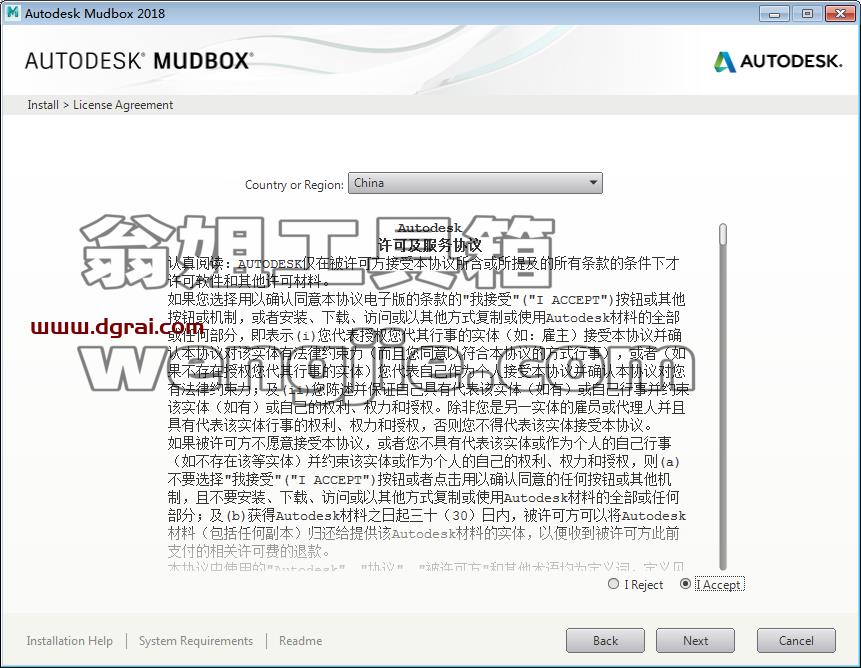
Task: Click the 'Autodesk Mudbox 2018' title bar text
Action: 95,13
